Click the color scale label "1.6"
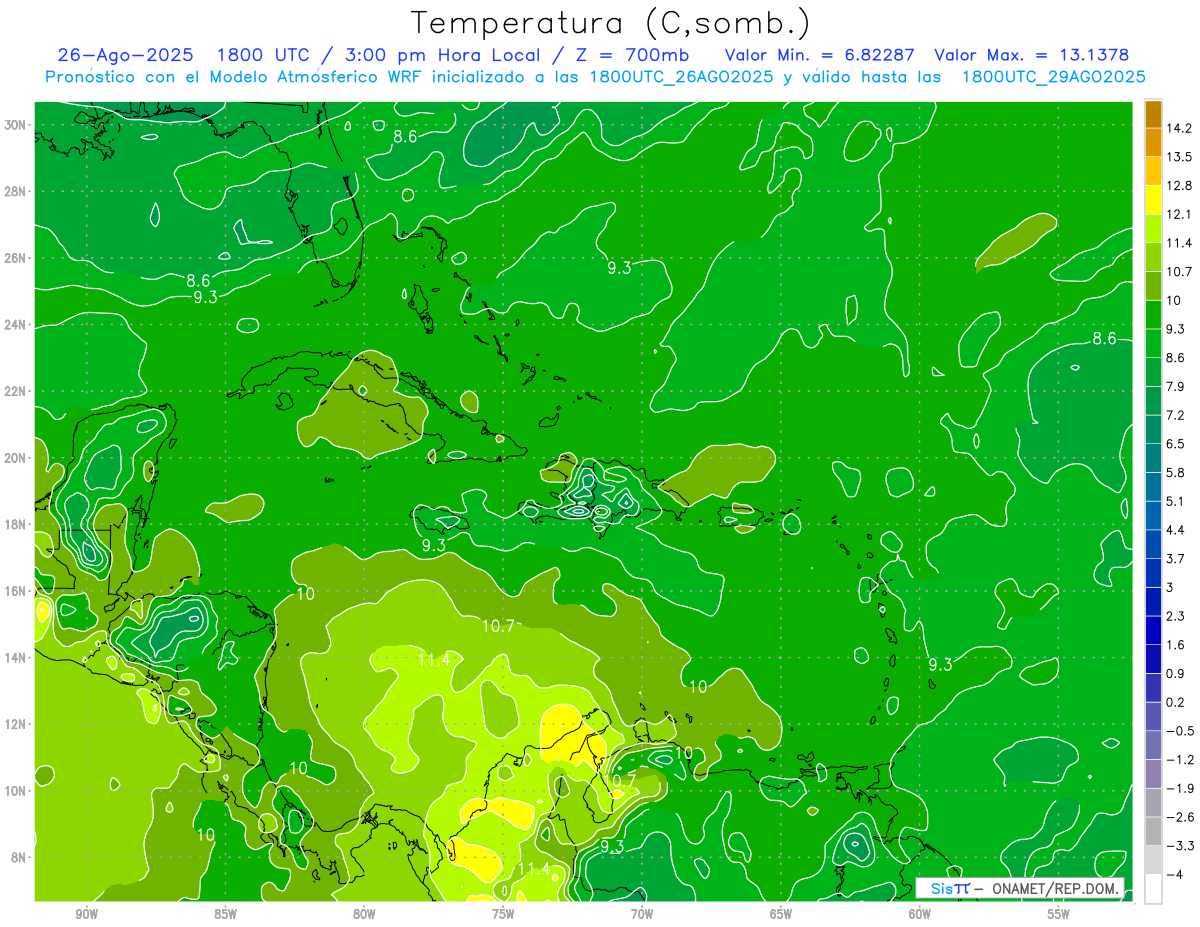This screenshot has width=1200, height=927. pyautogui.click(x=1176, y=644)
